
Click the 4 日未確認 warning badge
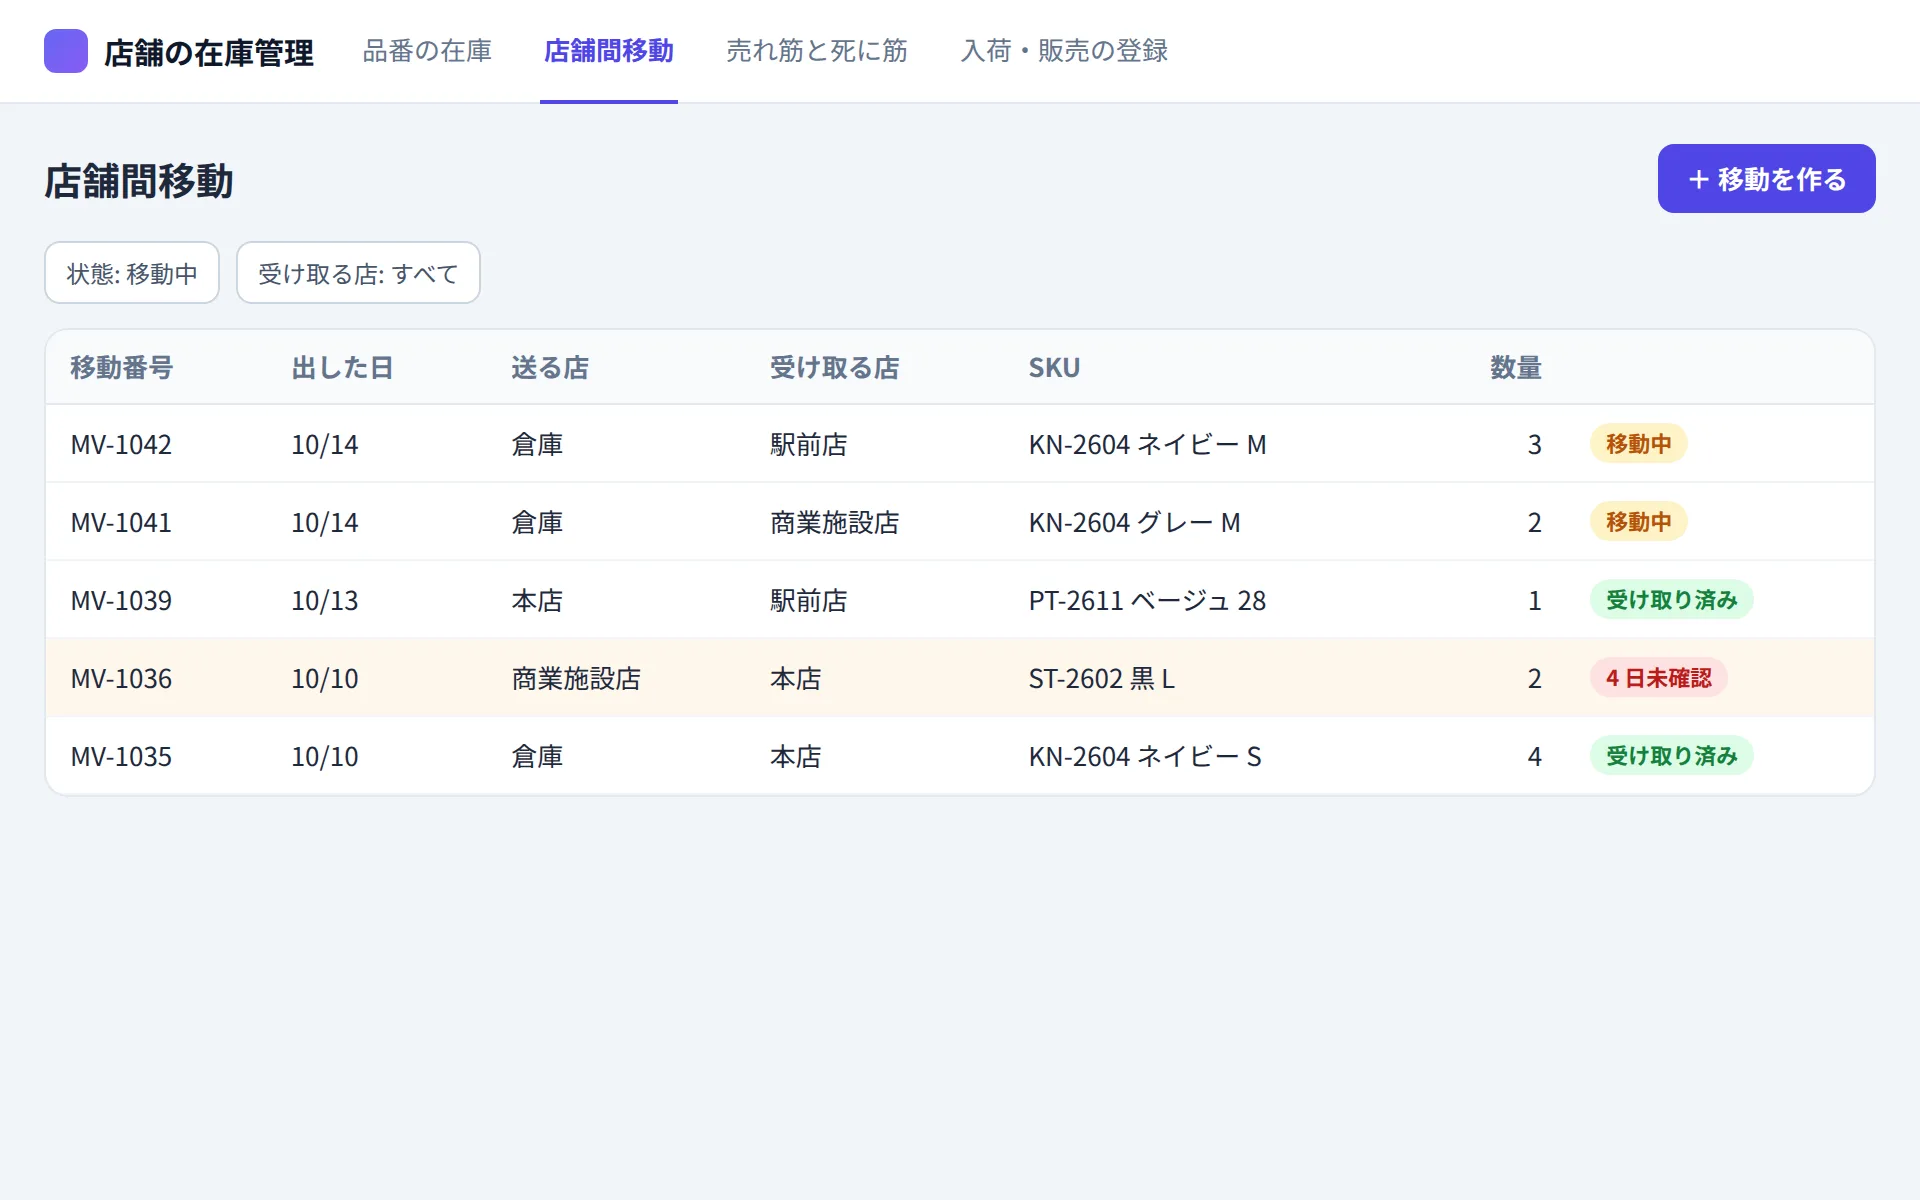(x=1659, y=678)
